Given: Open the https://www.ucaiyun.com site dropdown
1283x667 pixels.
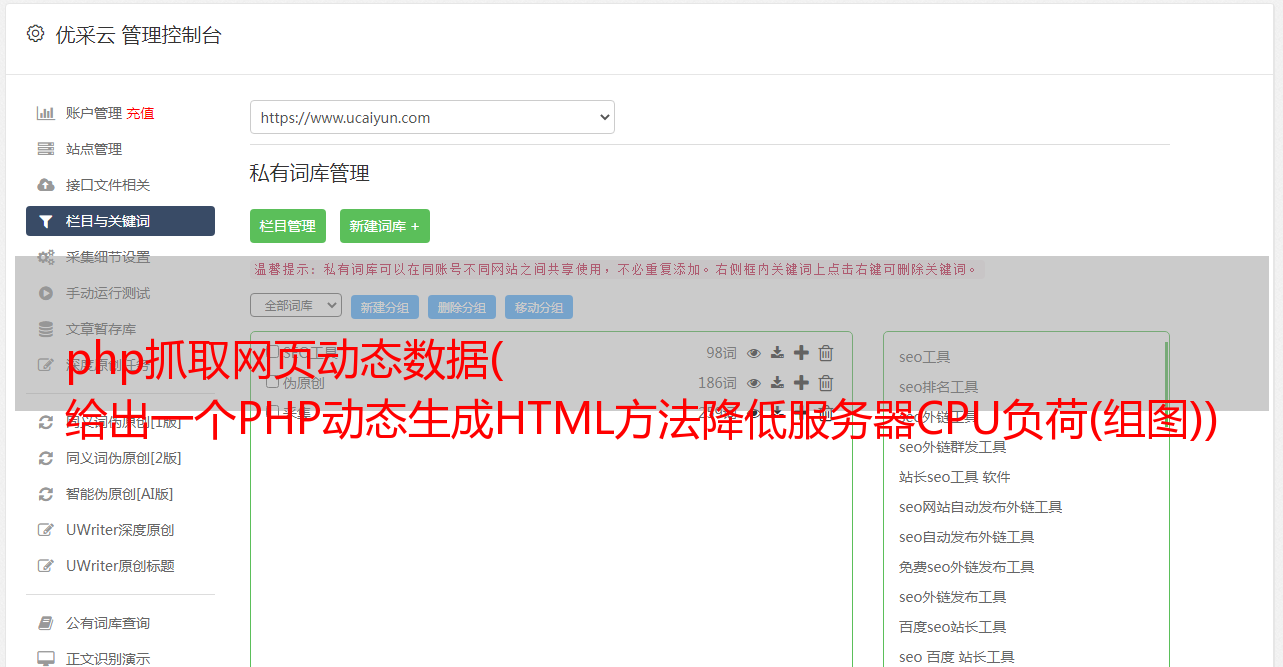Looking at the screenshot, I should 432,117.
